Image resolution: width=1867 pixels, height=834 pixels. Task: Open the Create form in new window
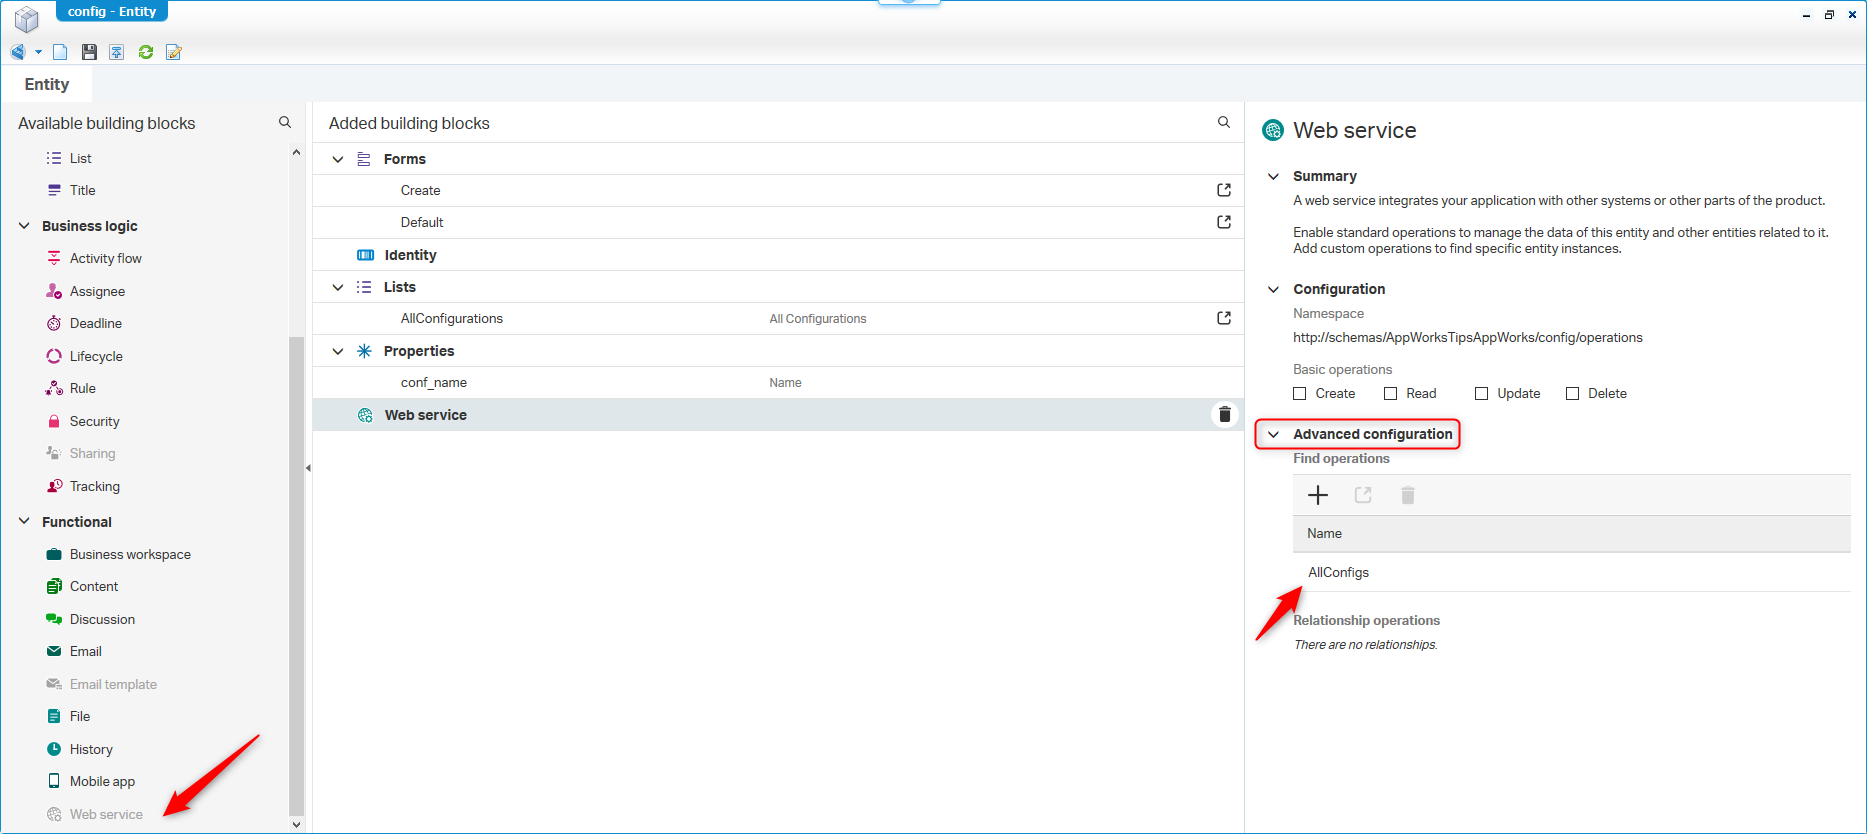(x=1223, y=190)
